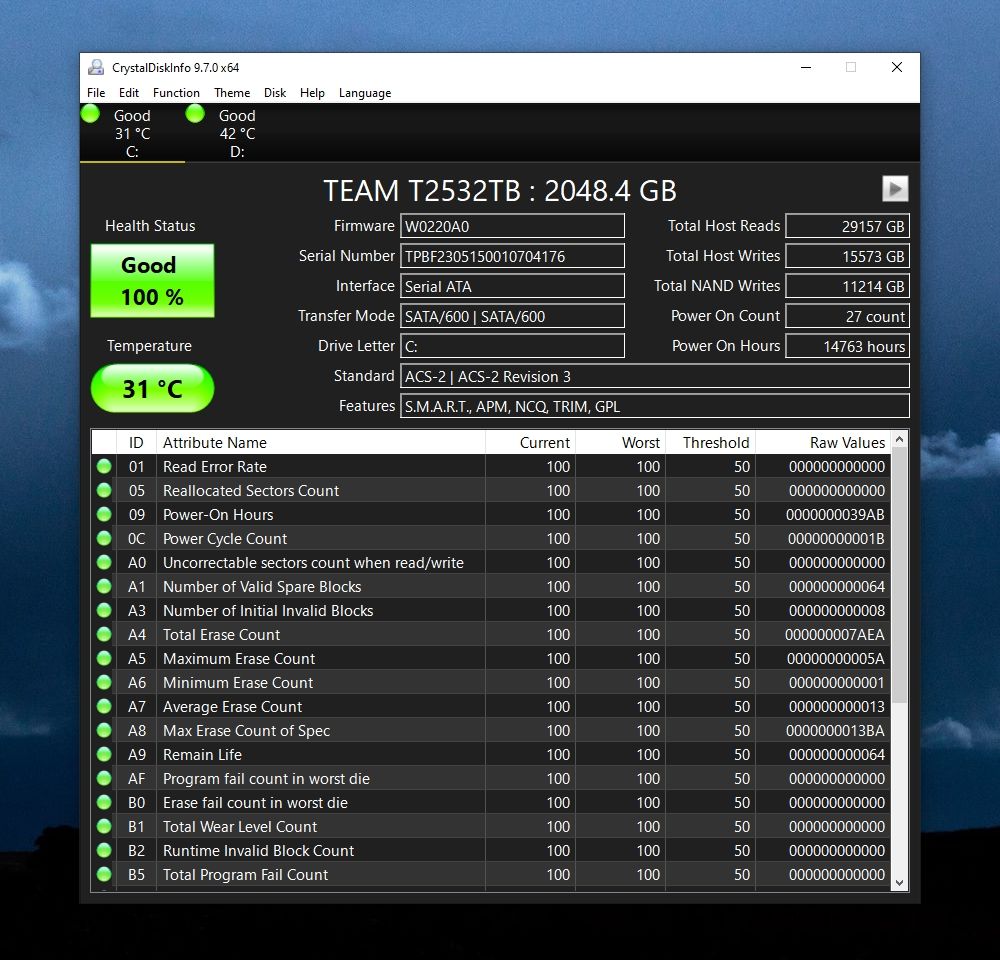Image resolution: width=1000 pixels, height=960 pixels.
Task: Click the Features field with S.M.A.R.T.
Action: [654, 406]
